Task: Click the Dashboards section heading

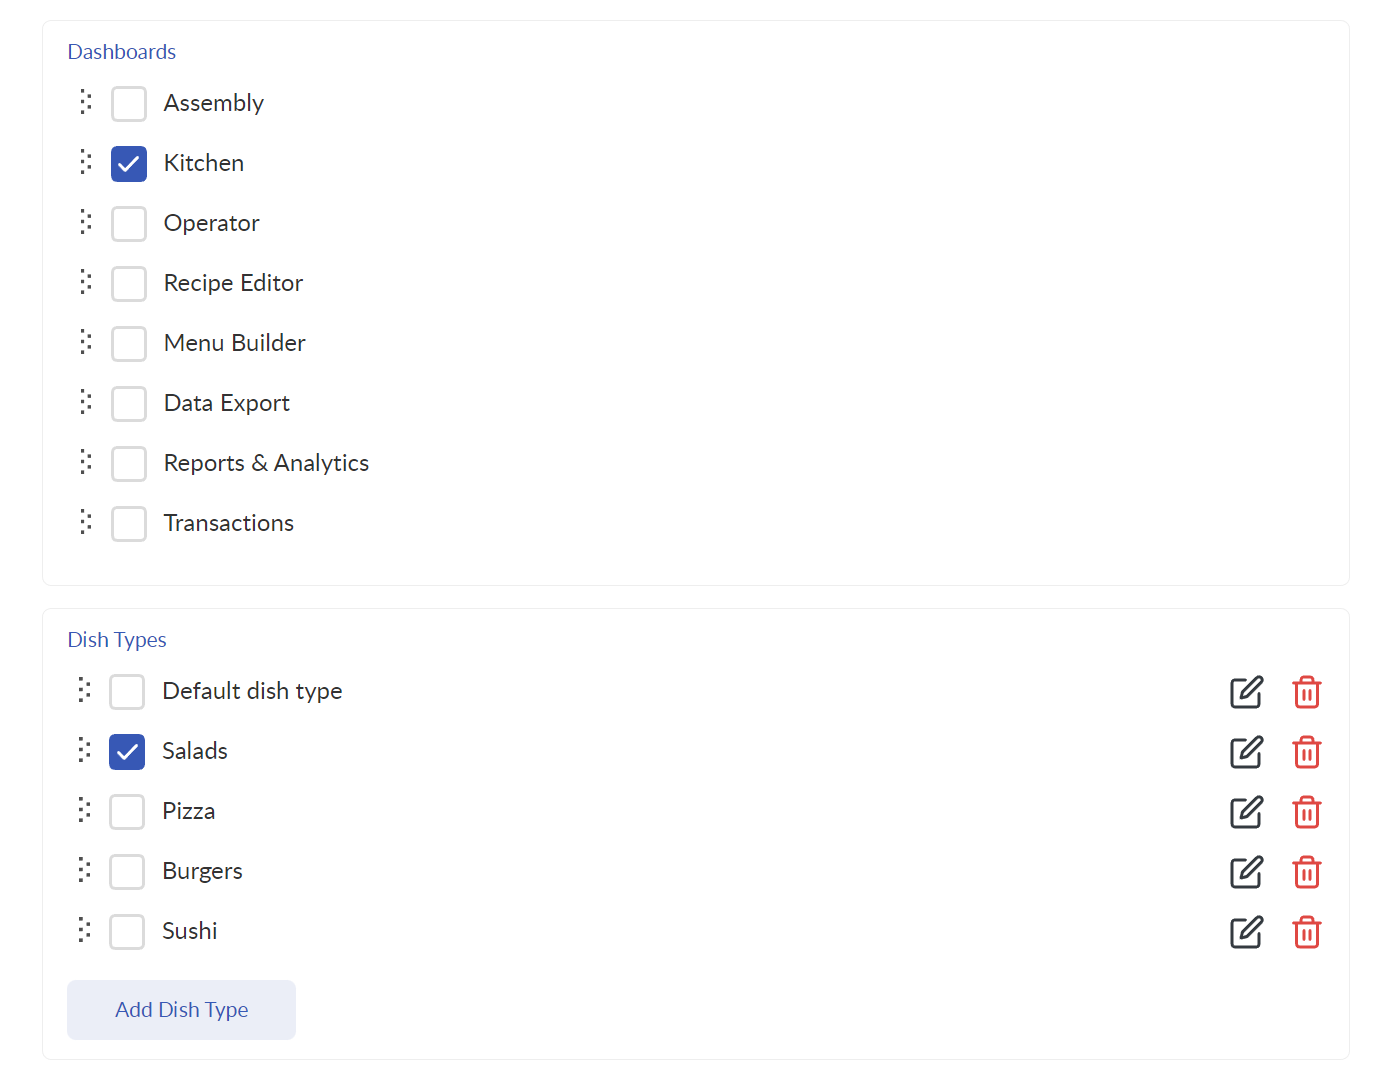Action: [x=122, y=52]
